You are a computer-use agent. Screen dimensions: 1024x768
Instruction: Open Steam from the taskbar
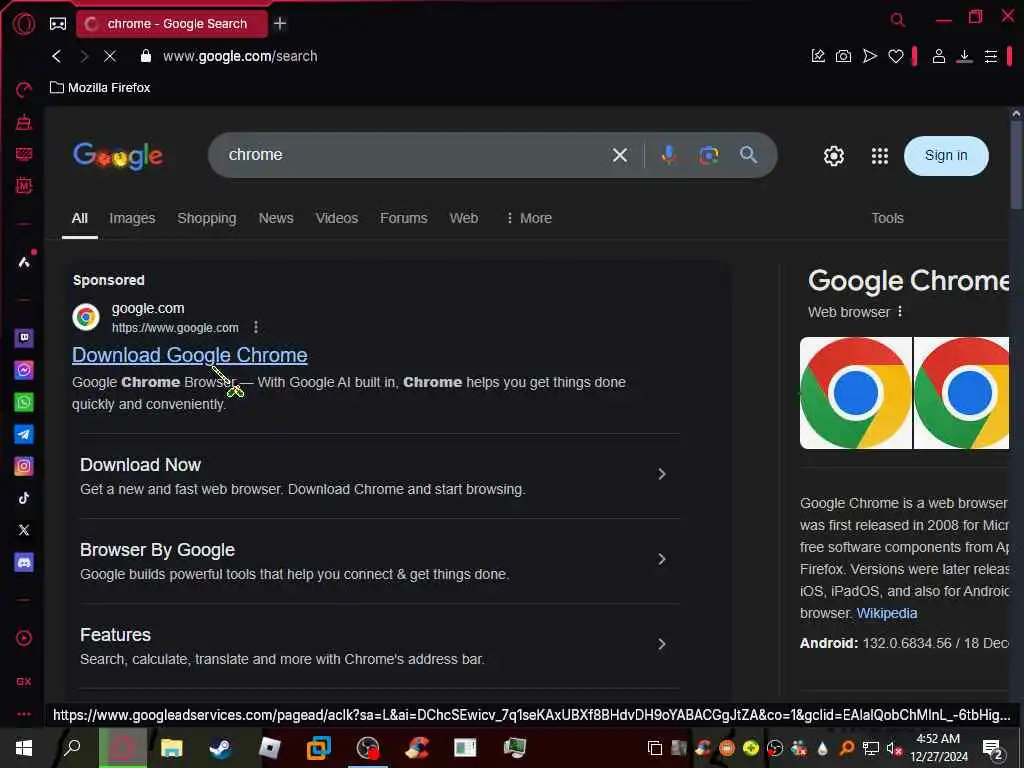220,748
